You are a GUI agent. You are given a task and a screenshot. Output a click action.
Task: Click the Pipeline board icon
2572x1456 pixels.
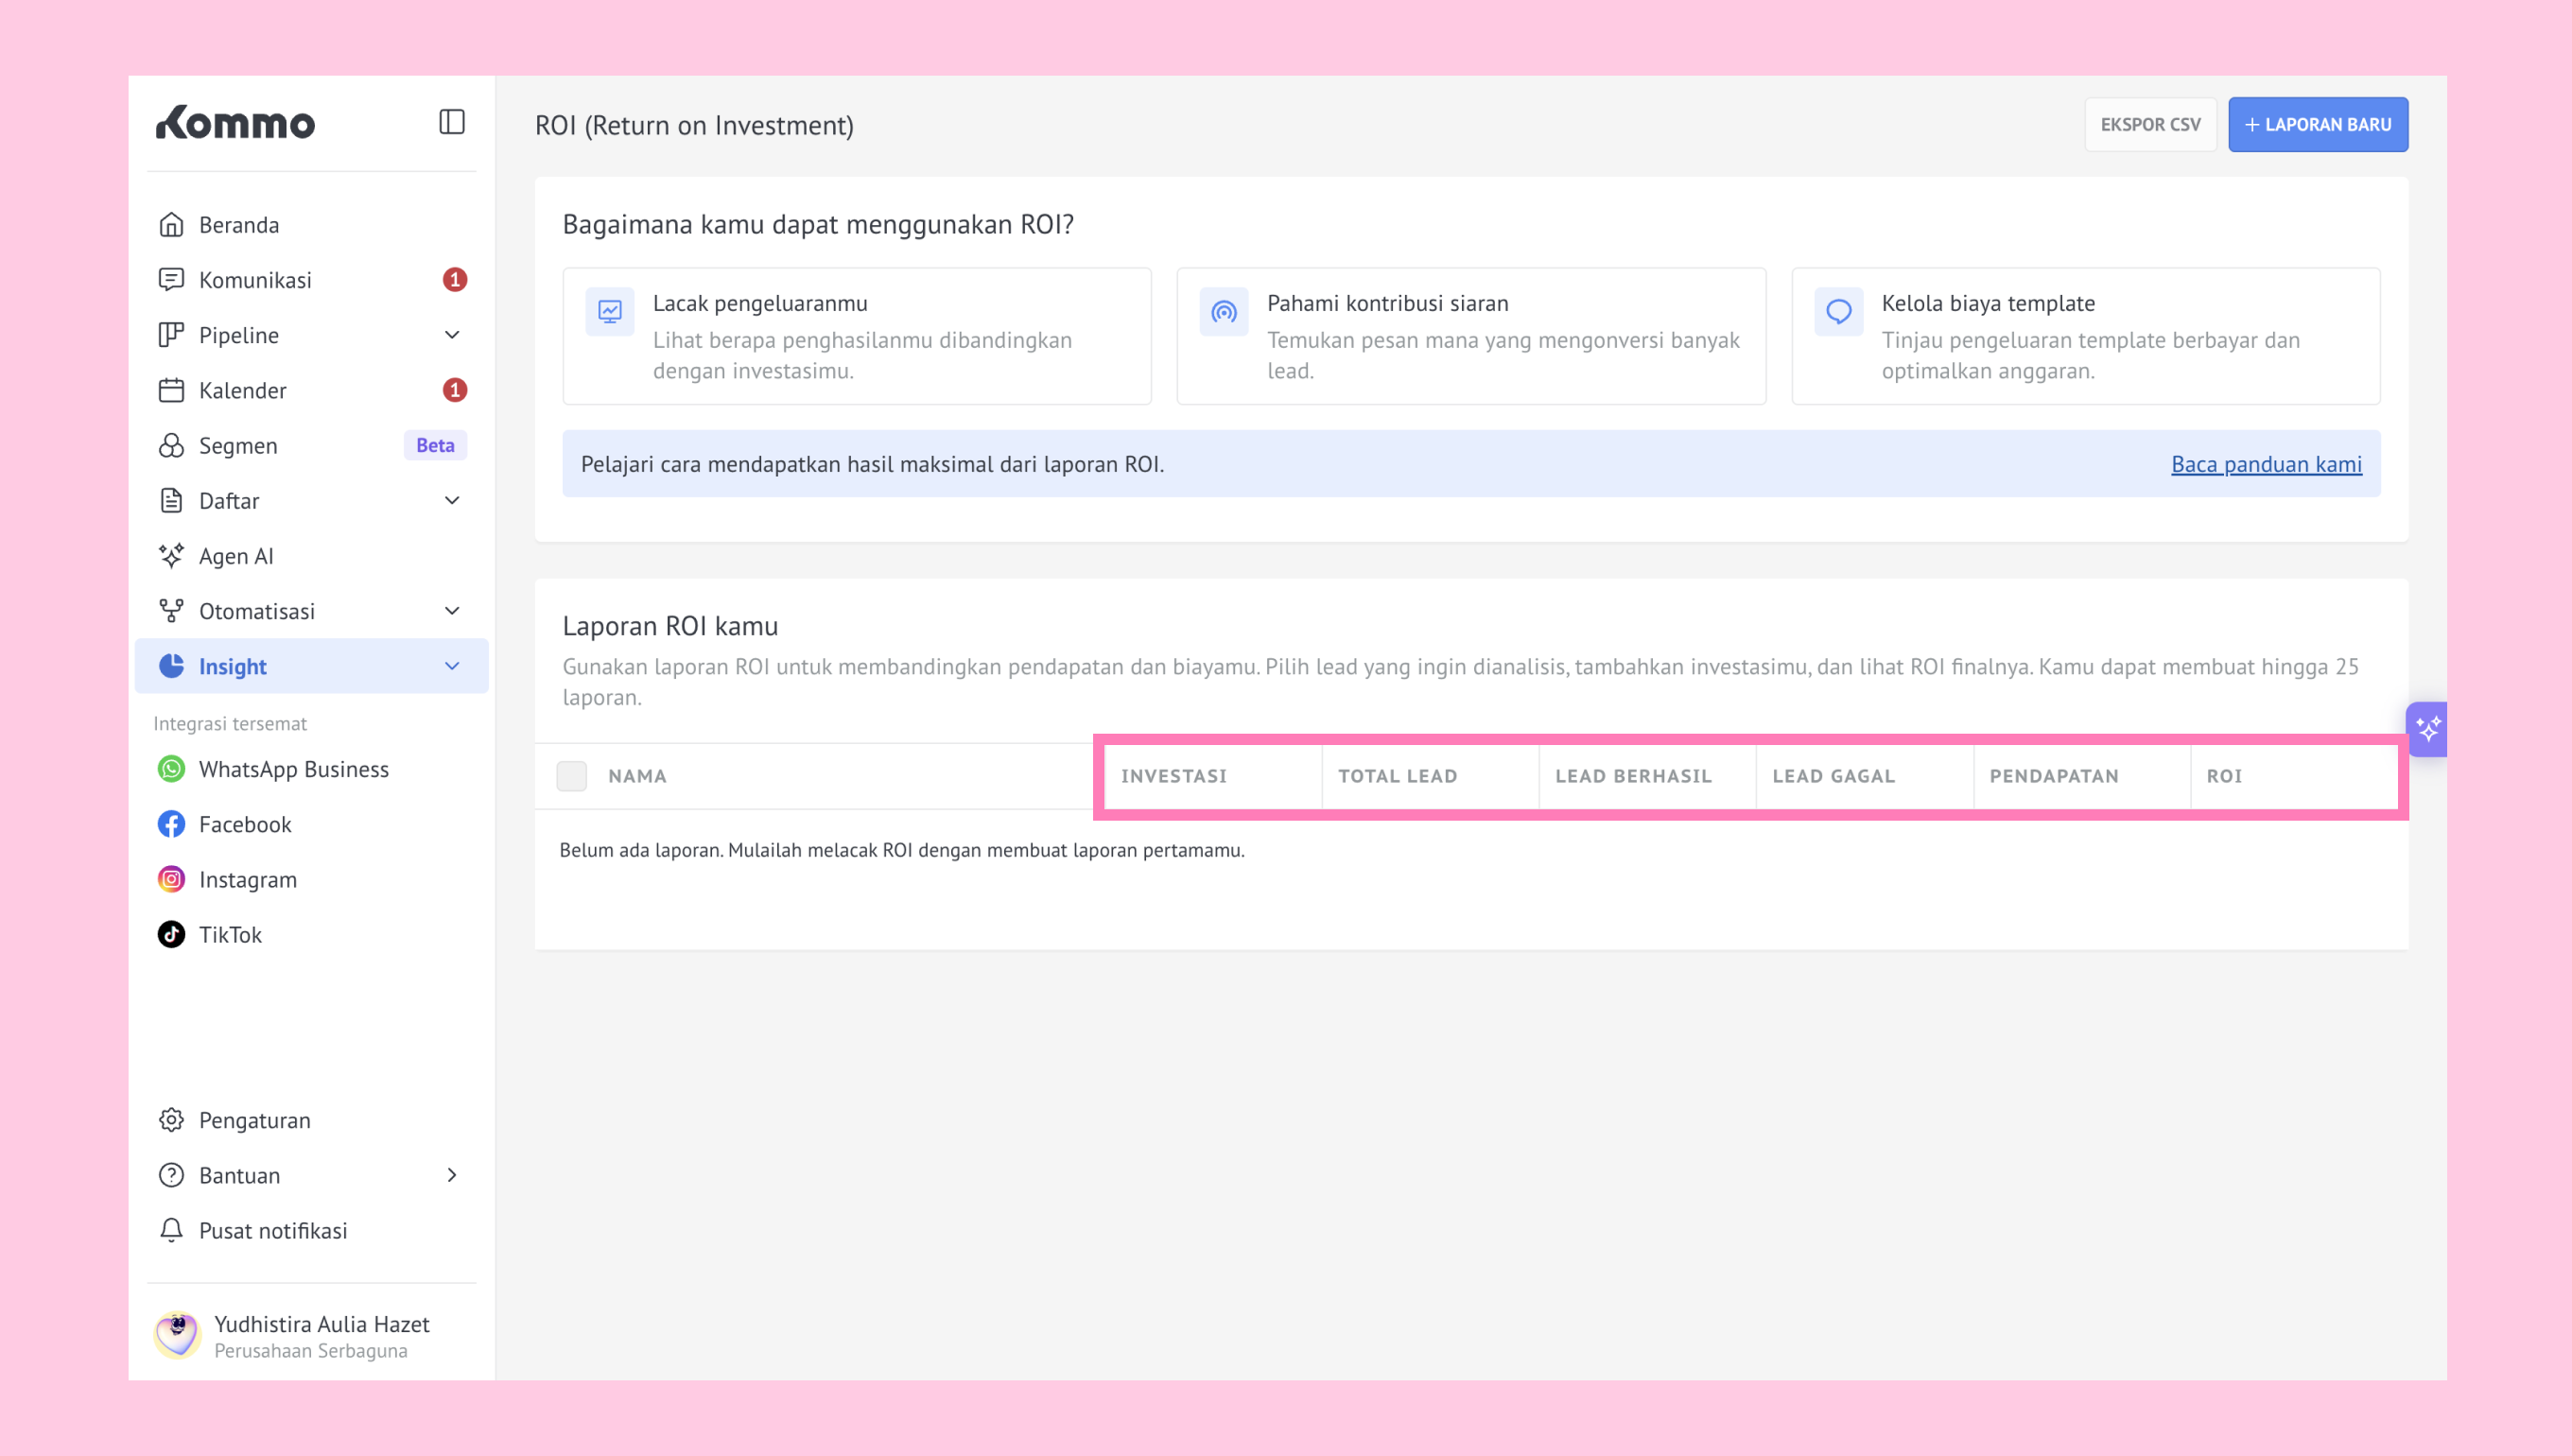tap(171, 334)
